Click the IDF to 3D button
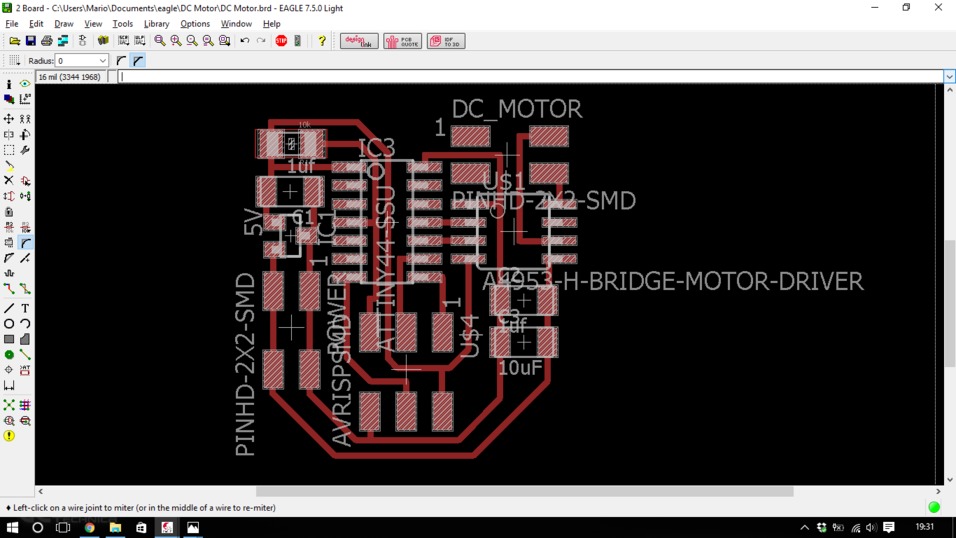The image size is (956, 538). point(446,41)
